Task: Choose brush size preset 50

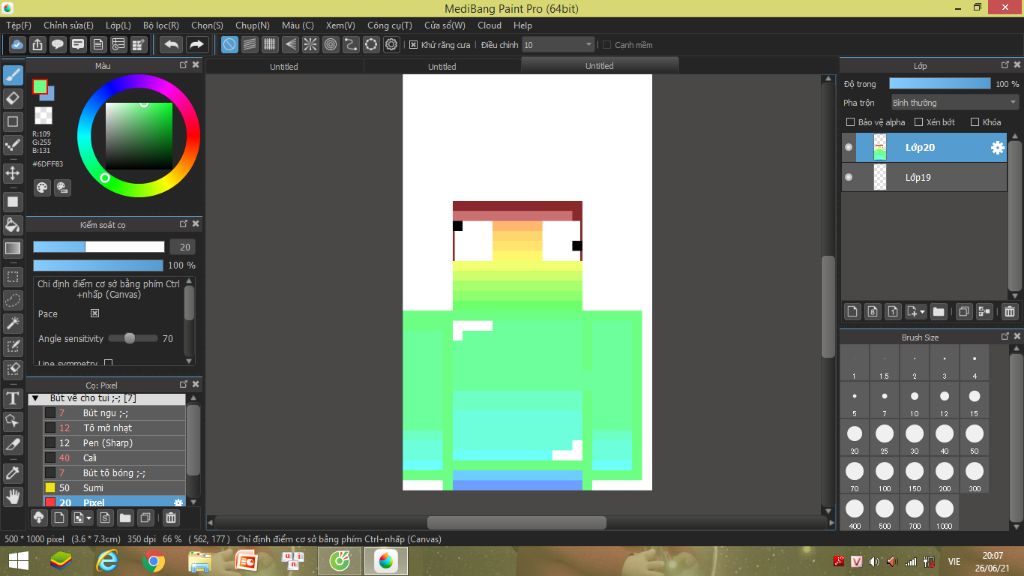Action: (x=974, y=438)
